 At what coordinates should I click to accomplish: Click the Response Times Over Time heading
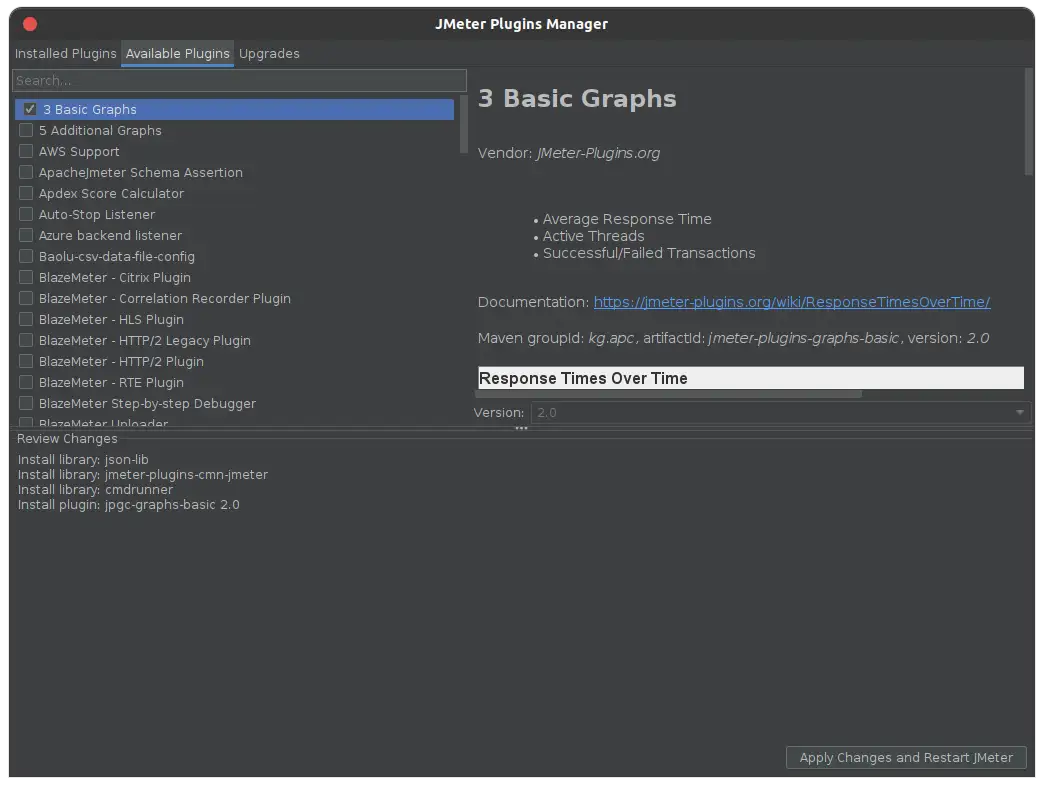click(583, 378)
